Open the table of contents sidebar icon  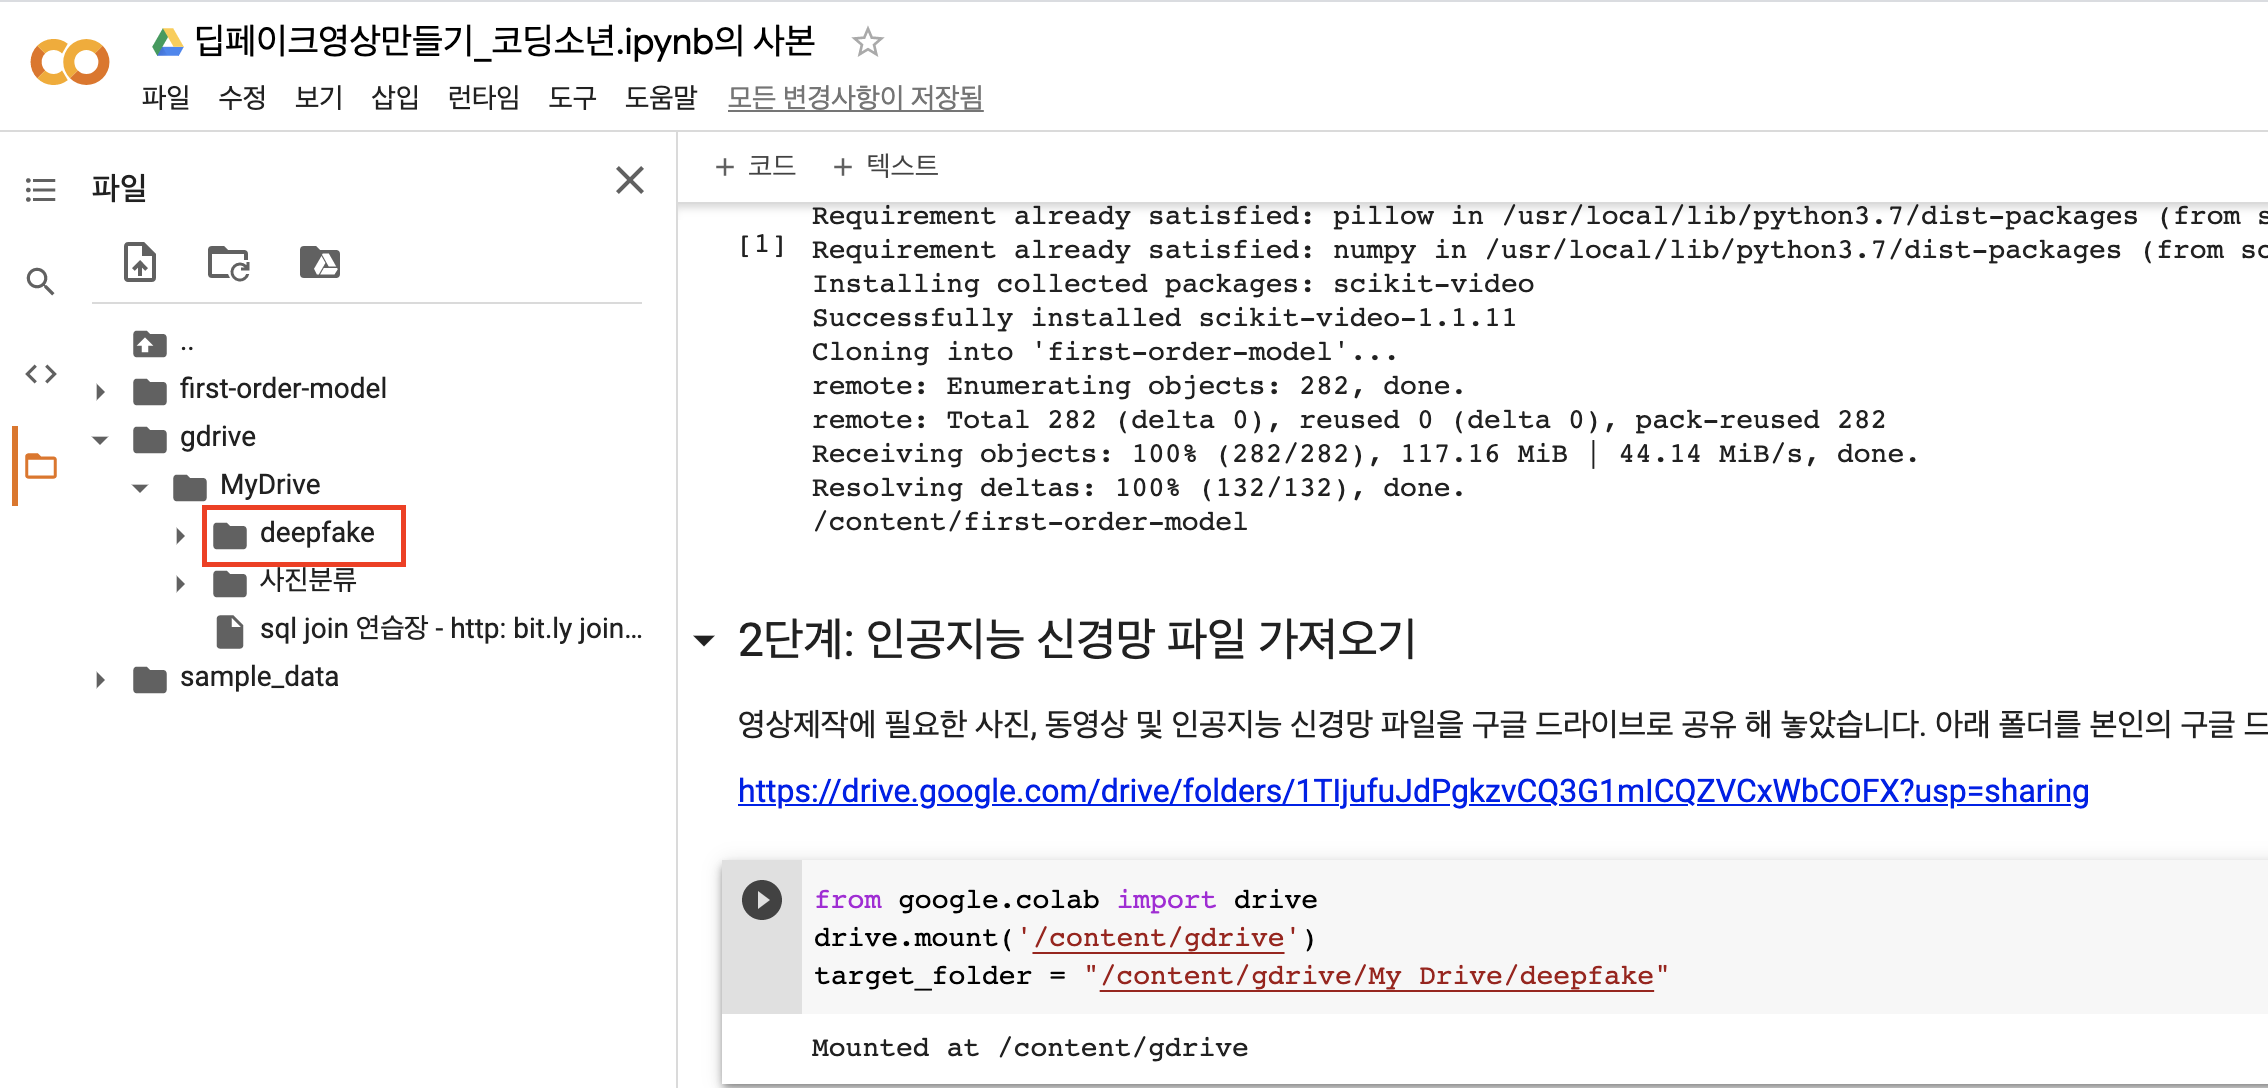[41, 189]
